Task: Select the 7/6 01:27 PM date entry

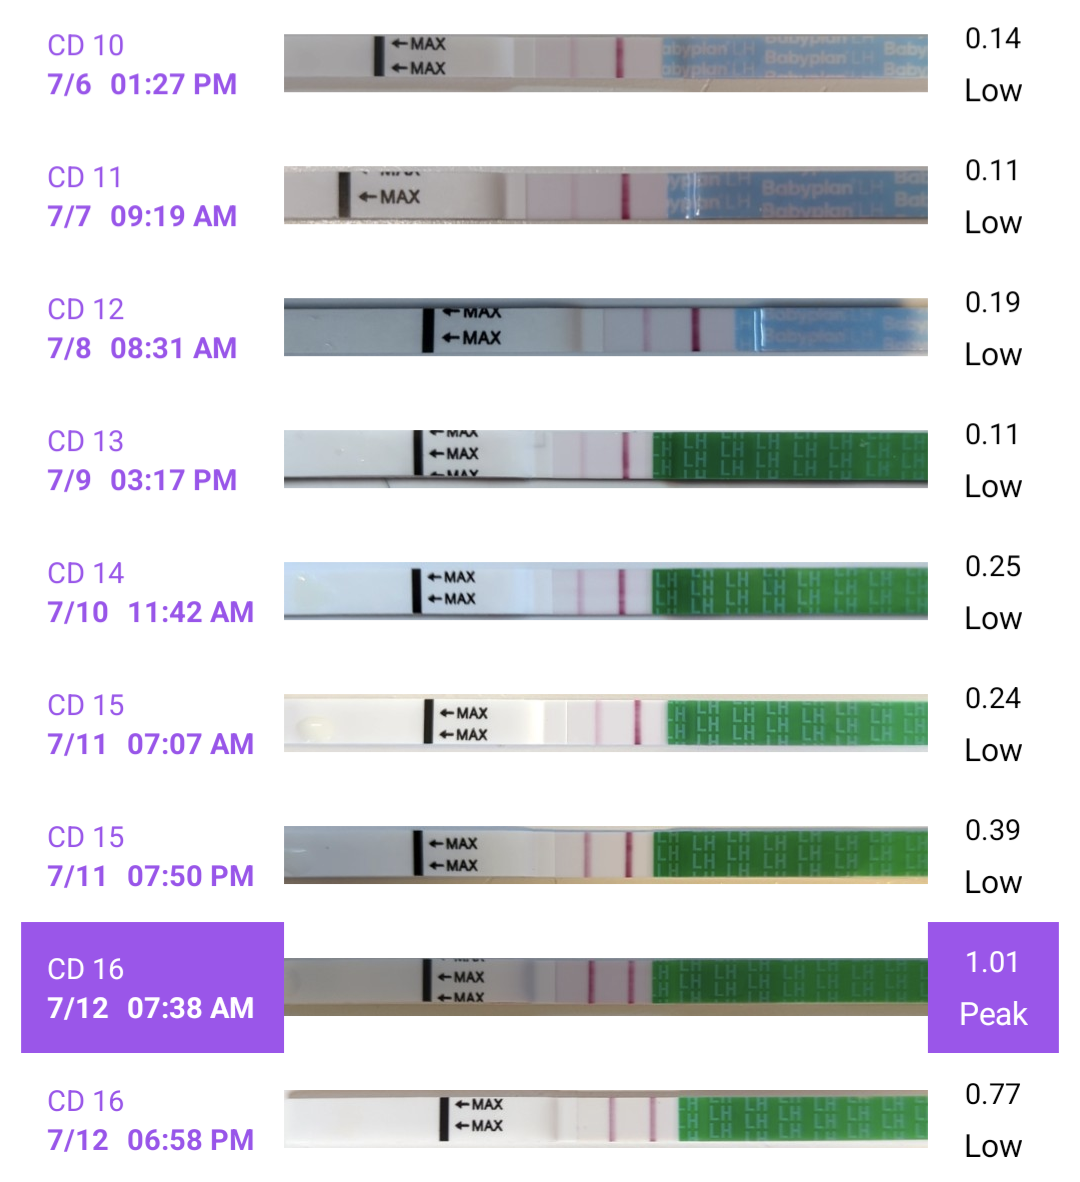Action: pyautogui.click(x=142, y=84)
